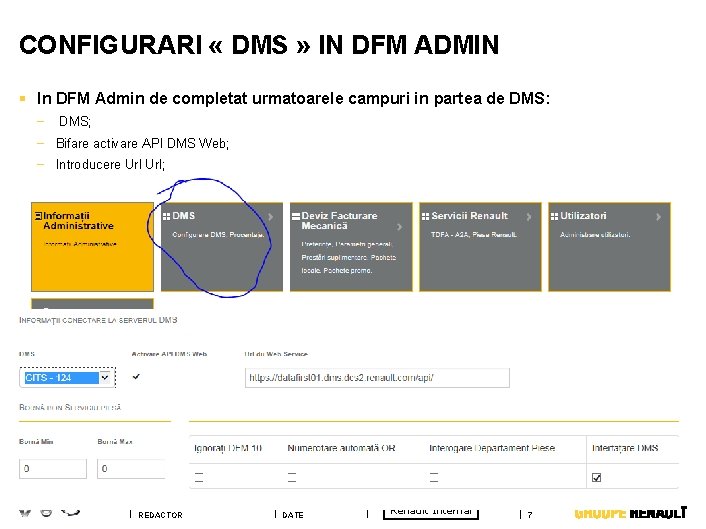706x529 pixels.
Task: Click the Informații conectare la serverul DMS heading
Action: coord(98,320)
